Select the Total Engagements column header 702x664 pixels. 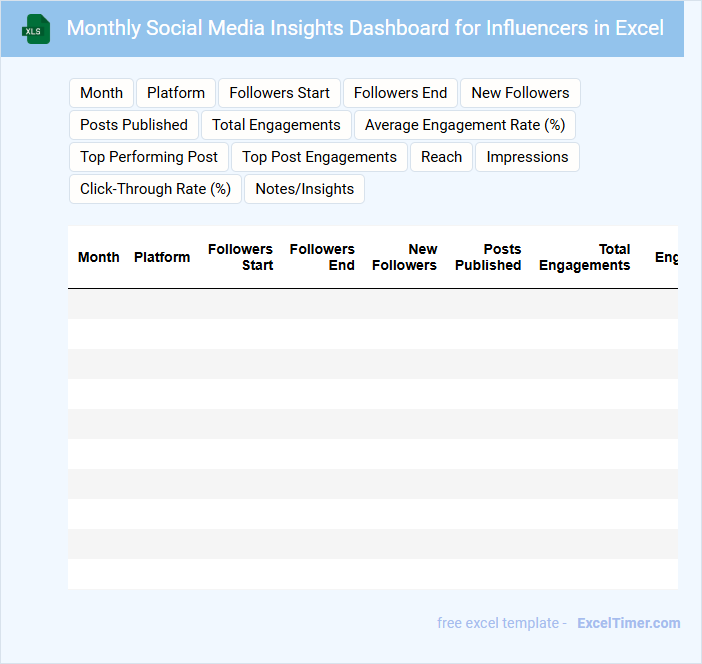point(585,257)
